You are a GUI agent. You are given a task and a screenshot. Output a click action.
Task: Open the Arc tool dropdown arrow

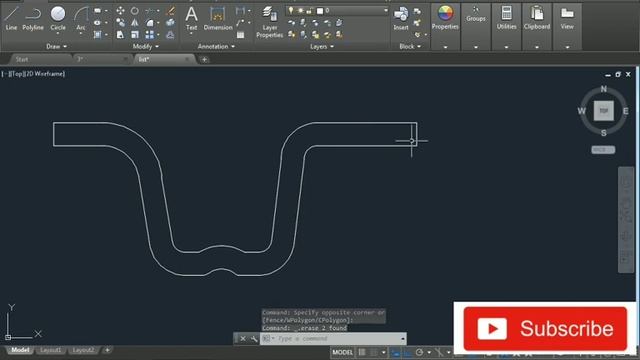(x=81, y=34)
